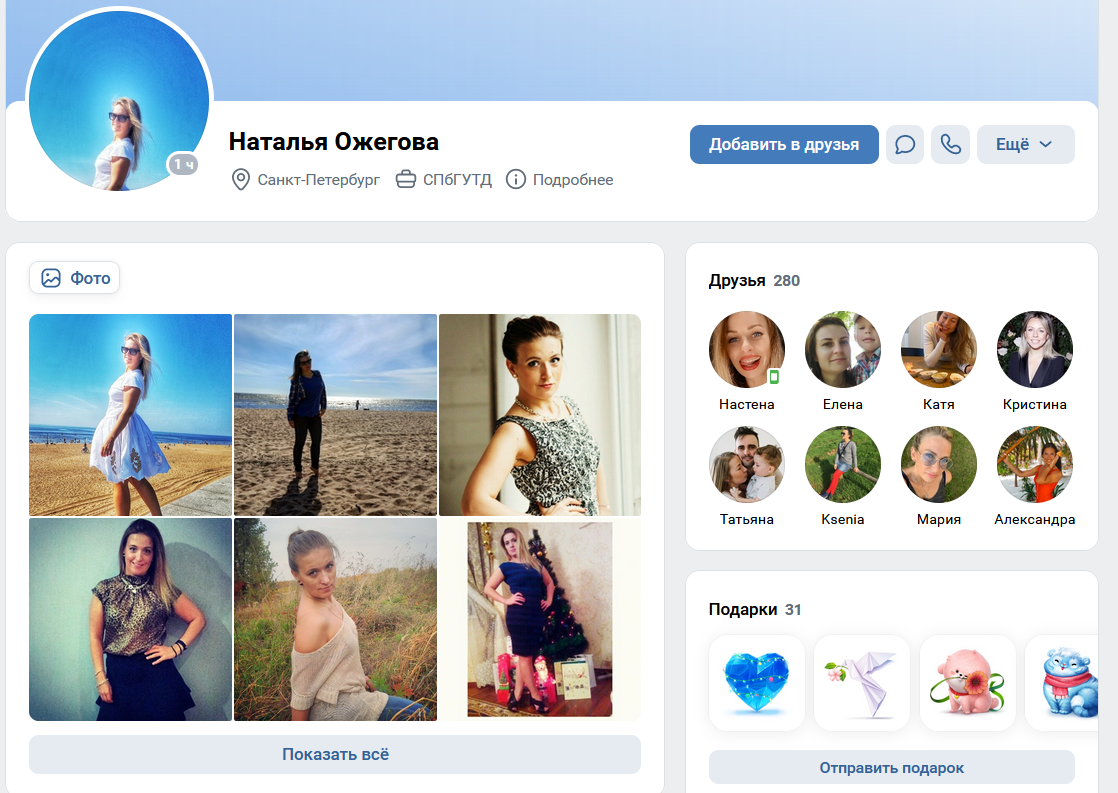Click the name Настена under avatar
This screenshot has height=793, width=1118.
747,404
